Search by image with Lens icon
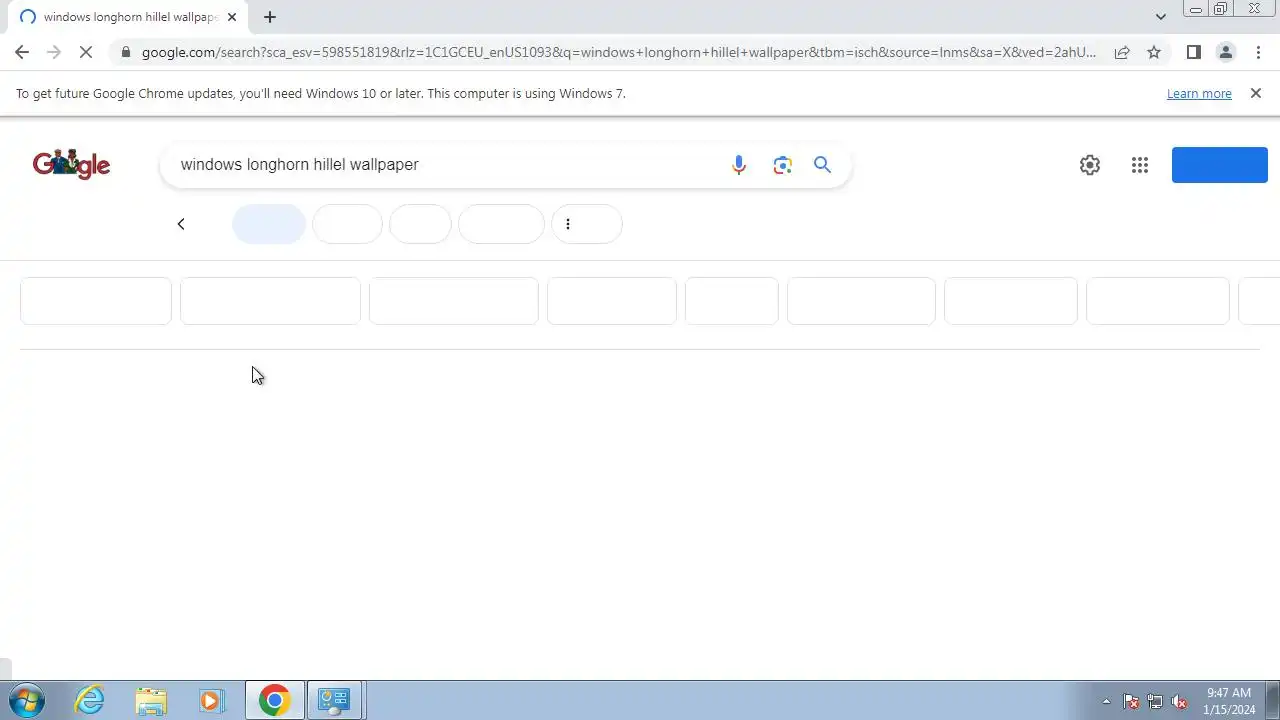The width and height of the screenshot is (1280, 720). click(782, 165)
